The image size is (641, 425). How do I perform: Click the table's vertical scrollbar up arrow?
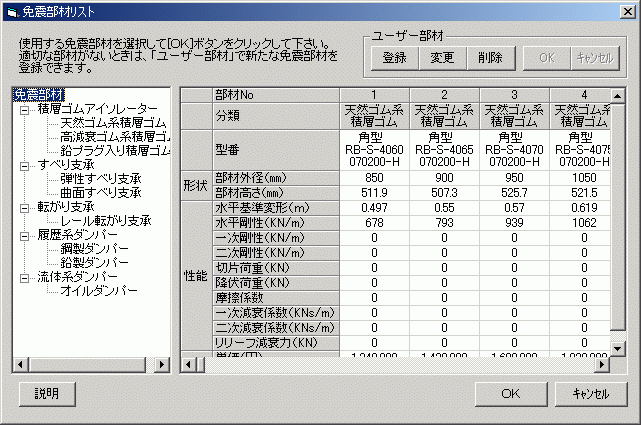617,96
